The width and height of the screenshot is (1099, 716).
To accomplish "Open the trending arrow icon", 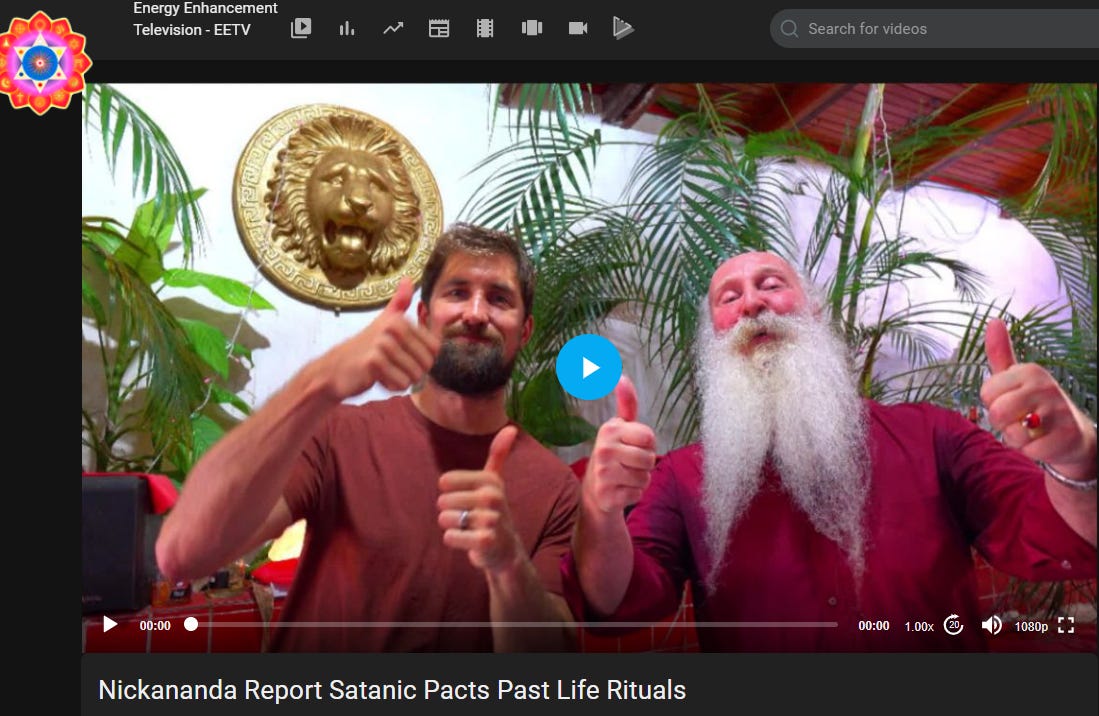I will 393,28.
